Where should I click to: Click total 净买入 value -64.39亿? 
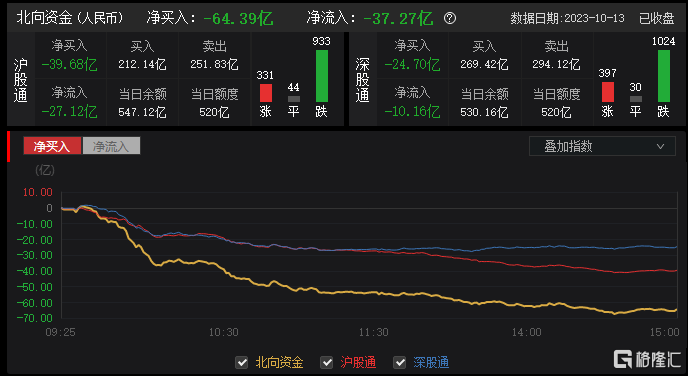(239, 18)
